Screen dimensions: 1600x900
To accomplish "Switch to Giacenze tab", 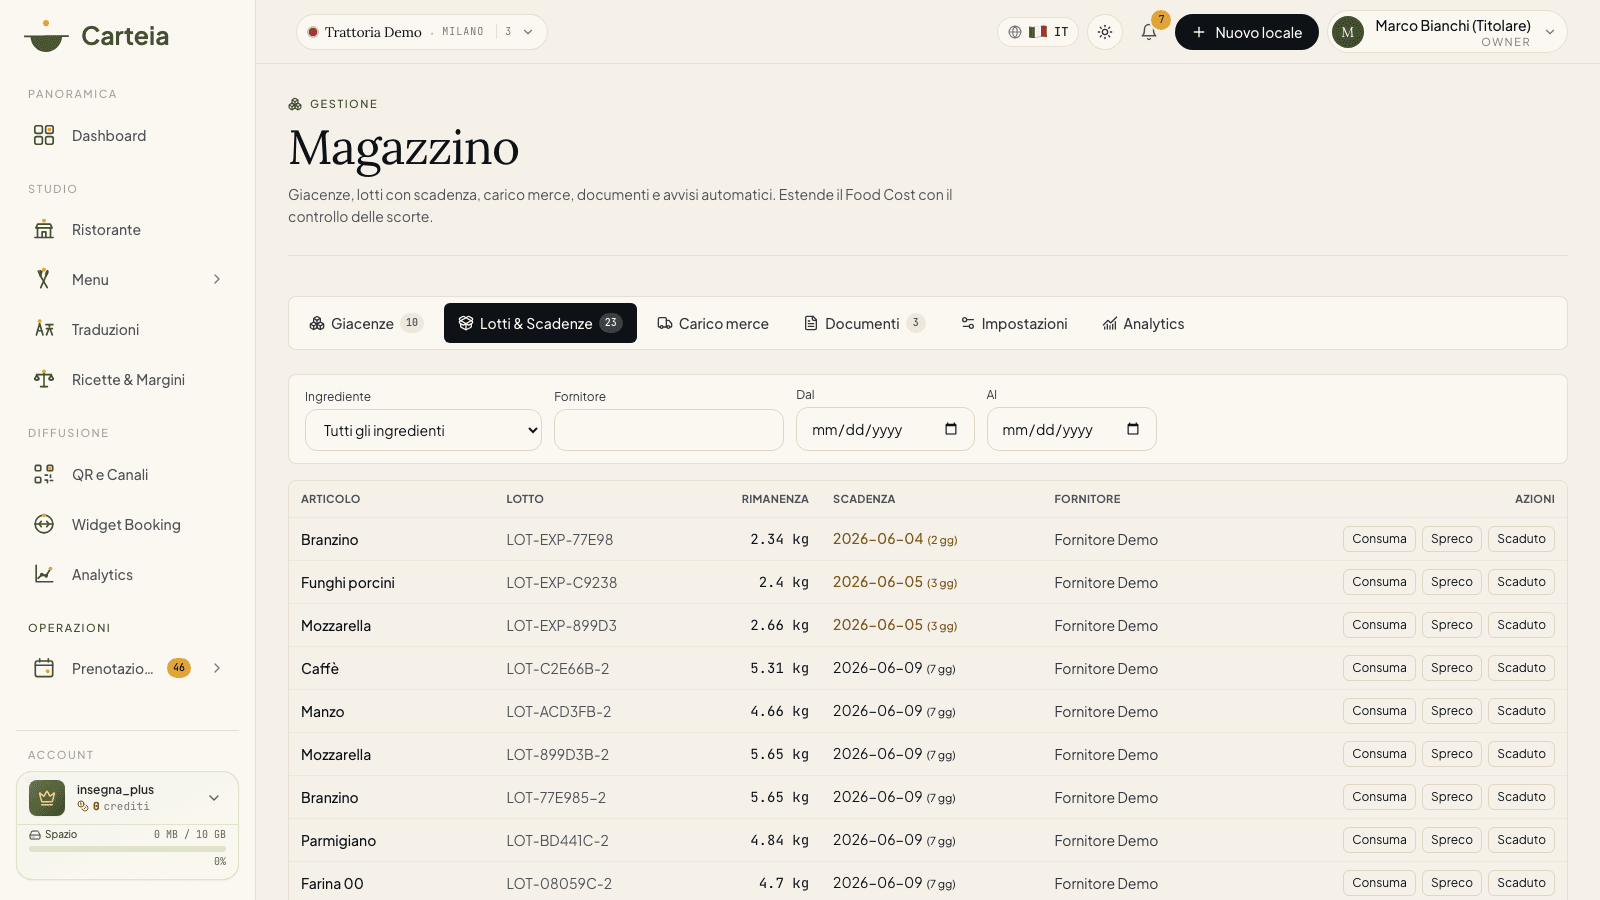I will click(x=366, y=323).
